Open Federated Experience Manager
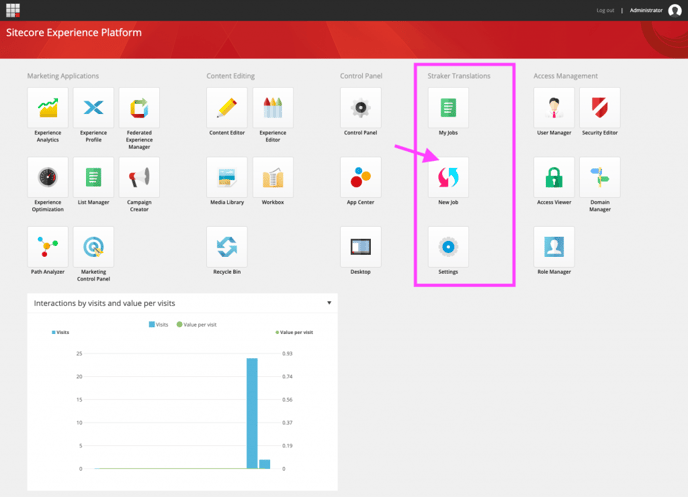This screenshot has height=497, width=688. (x=139, y=107)
